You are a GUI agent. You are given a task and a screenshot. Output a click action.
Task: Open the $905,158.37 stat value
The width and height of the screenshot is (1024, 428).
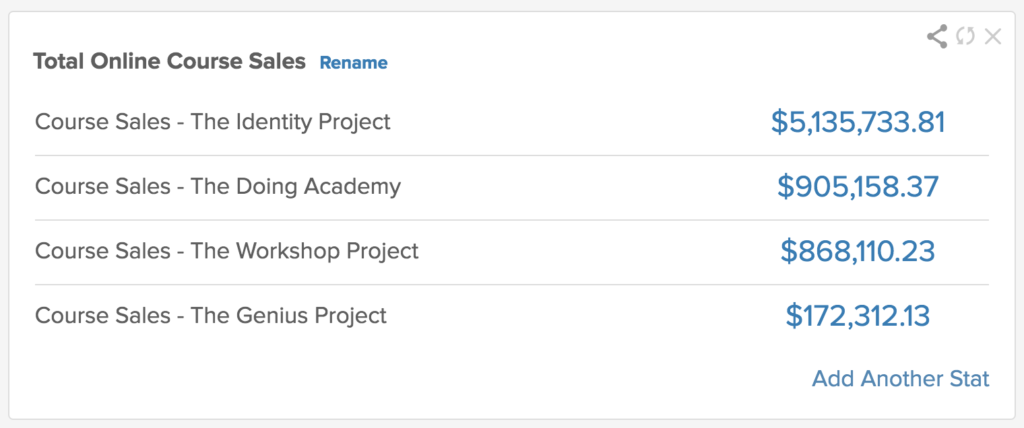pos(858,186)
